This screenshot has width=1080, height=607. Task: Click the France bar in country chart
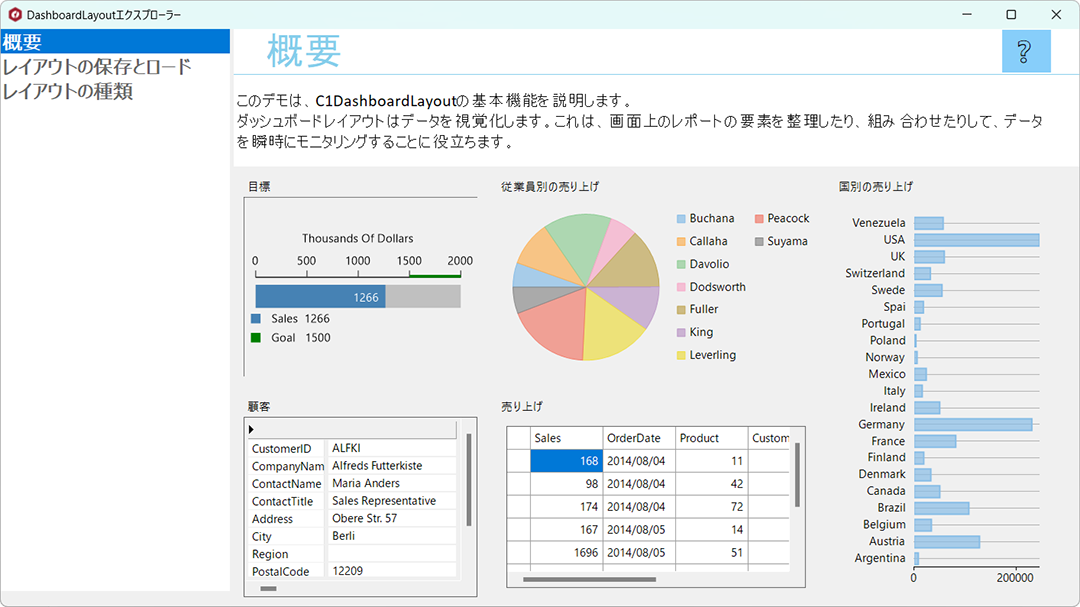(935, 441)
